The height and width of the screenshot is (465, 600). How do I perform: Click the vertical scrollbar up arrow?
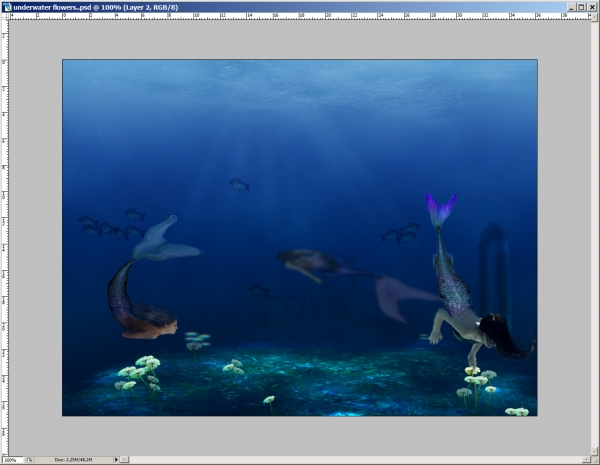click(595, 16)
